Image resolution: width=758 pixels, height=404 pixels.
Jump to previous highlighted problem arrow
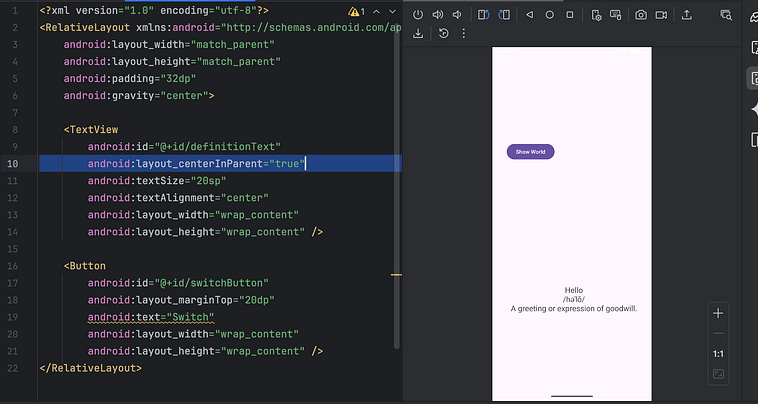coord(376,12)
